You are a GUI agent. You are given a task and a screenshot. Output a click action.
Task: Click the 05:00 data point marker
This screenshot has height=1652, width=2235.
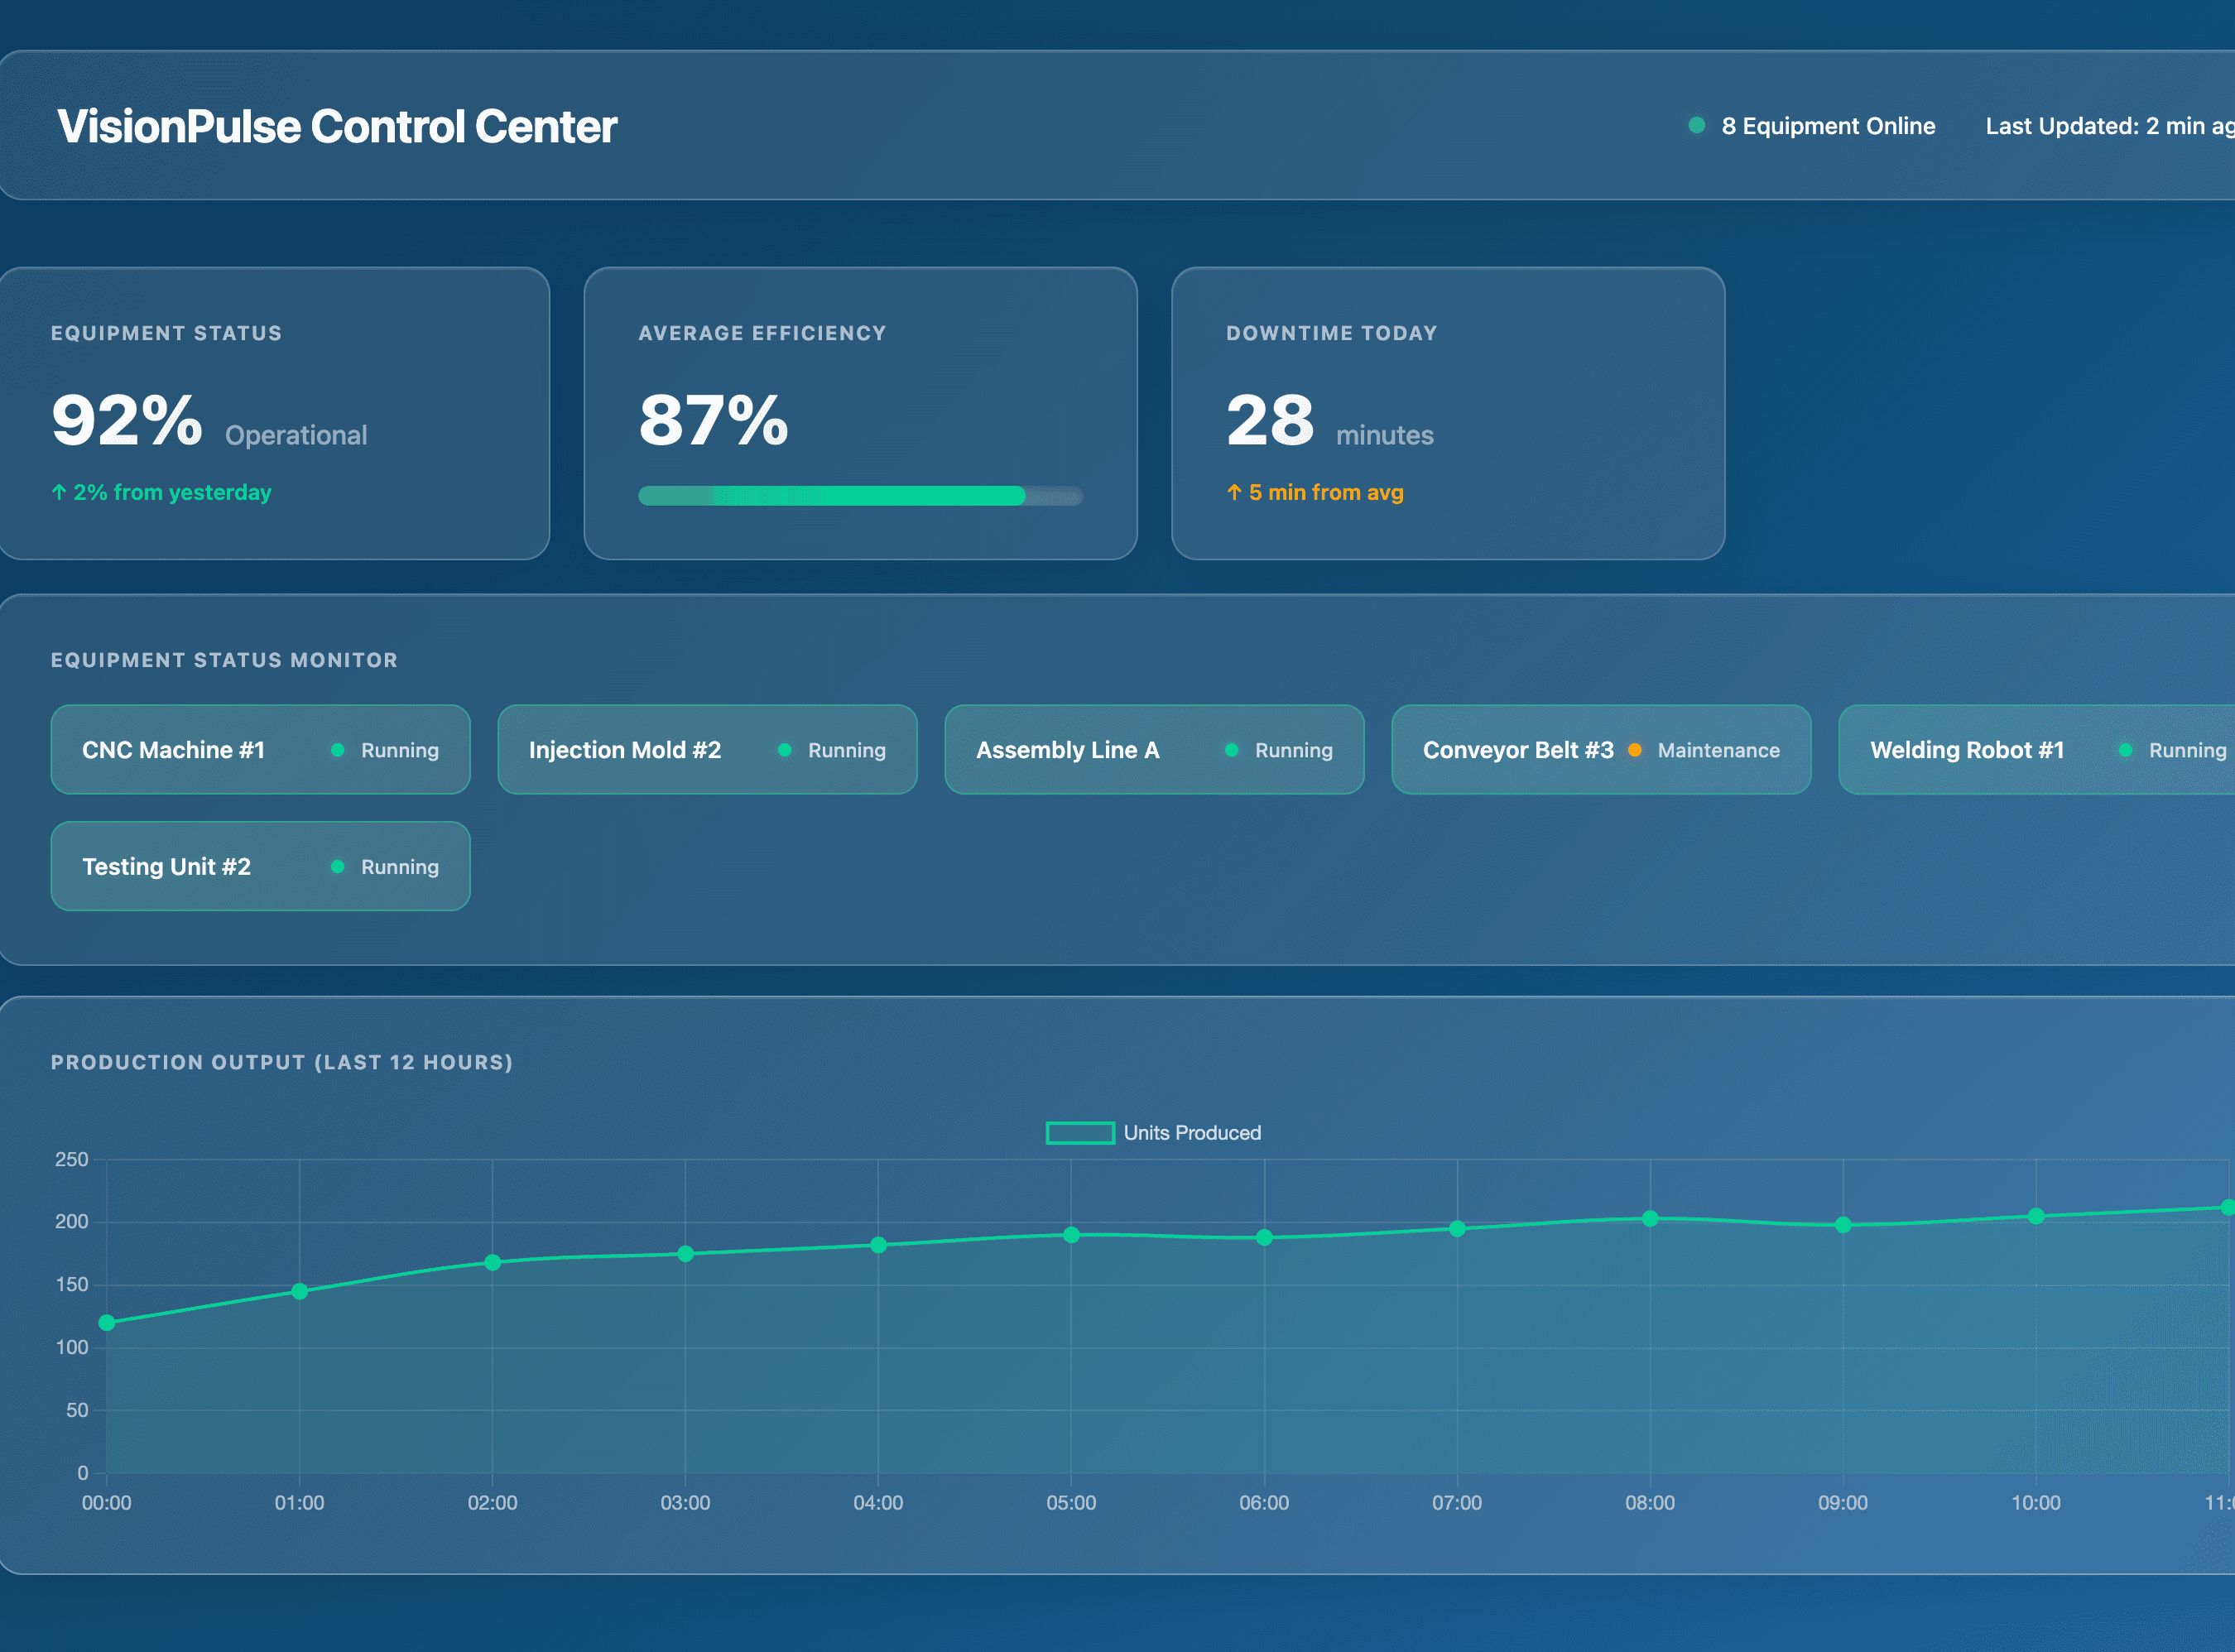pos(1071,1235)
